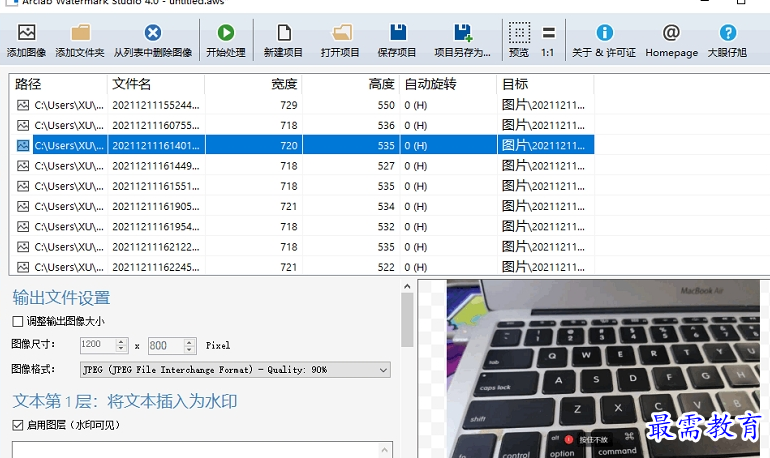This screenshot has width=770, height=458.
Task: Open 关于 & 许可证 (about & license) icon
Action: click(605, 33)
